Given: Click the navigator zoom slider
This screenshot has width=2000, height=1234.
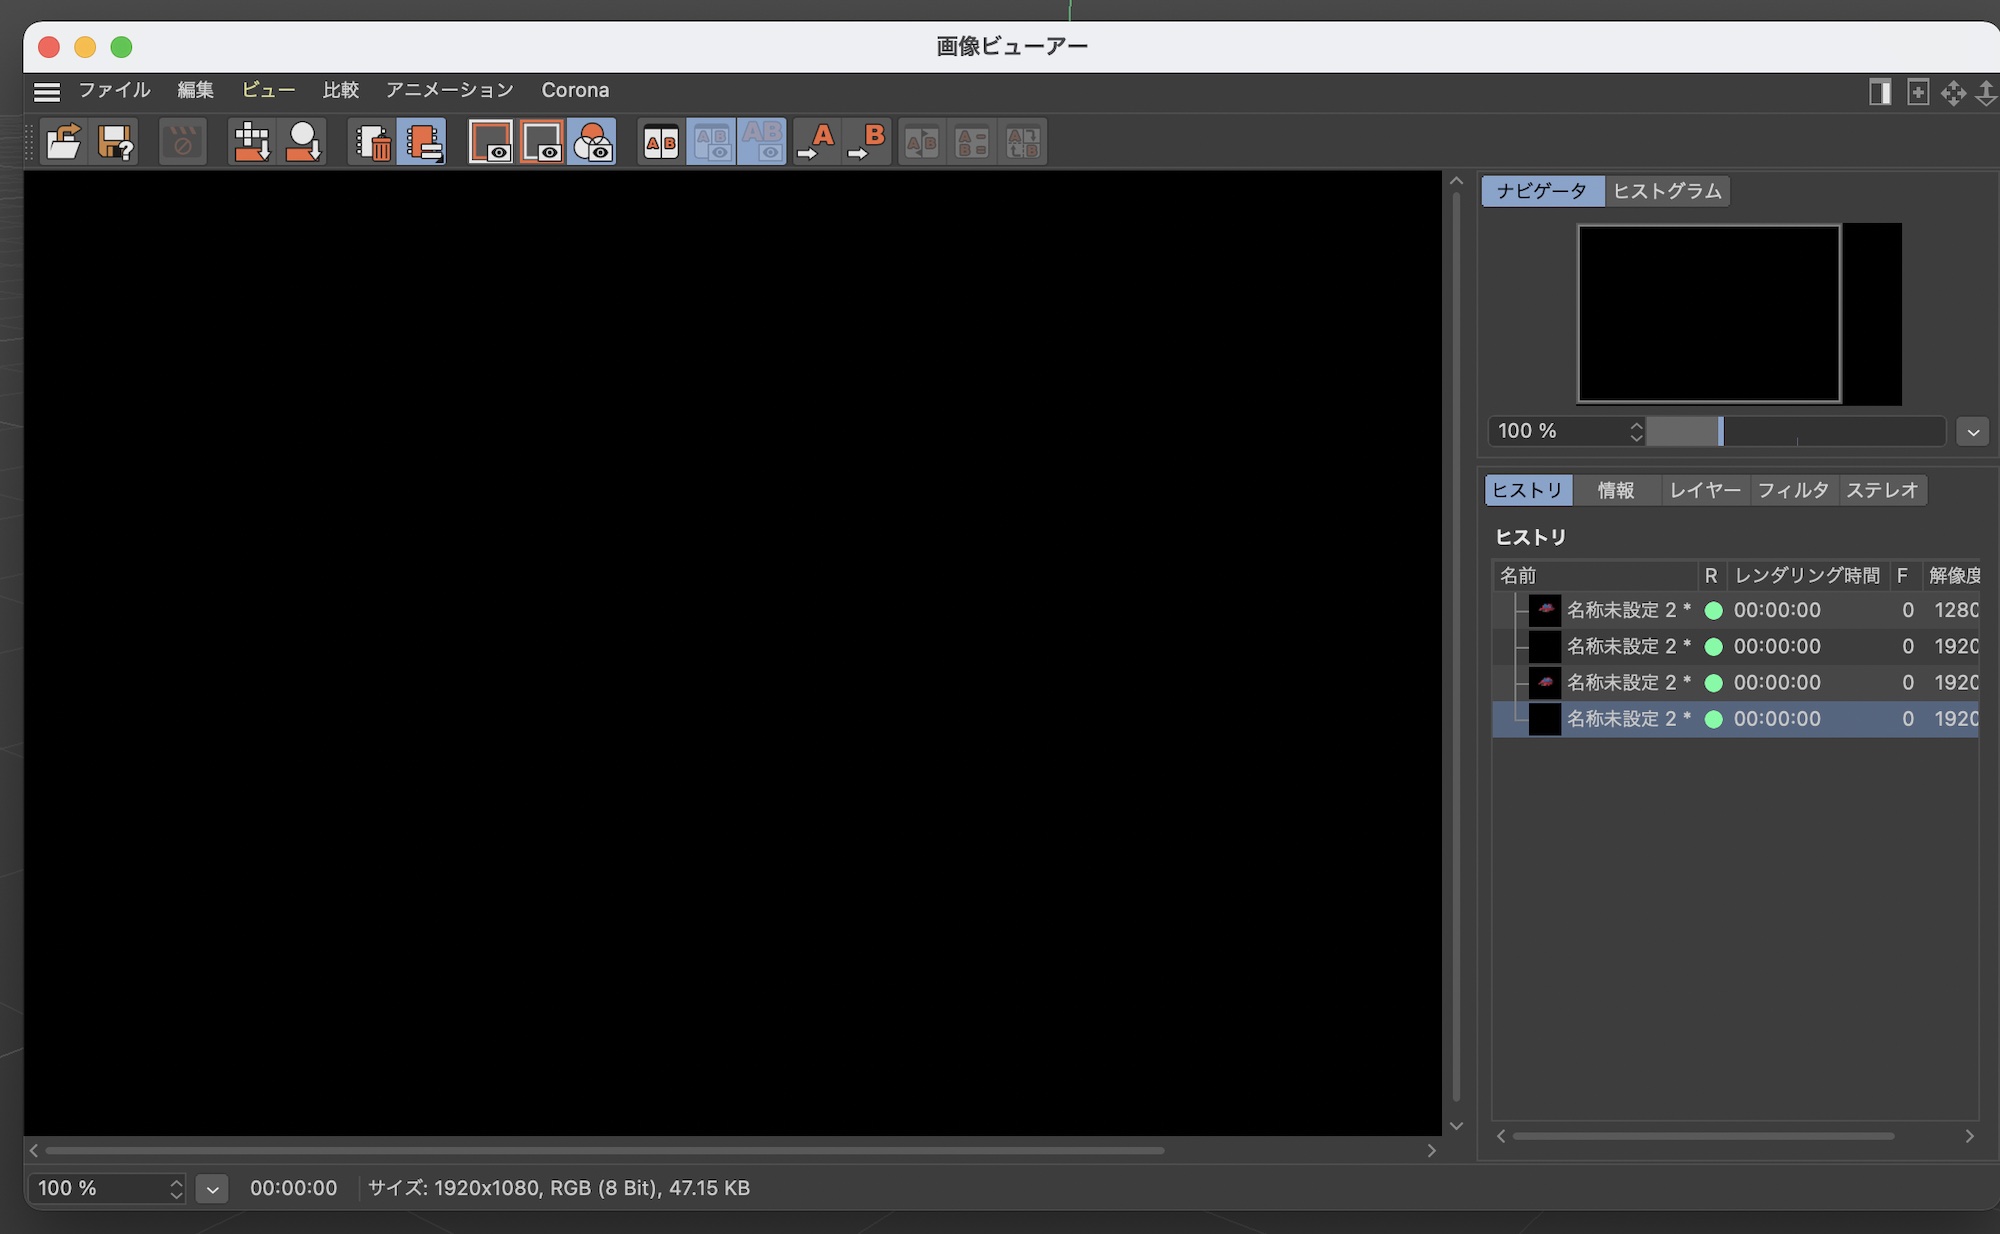Looking at the screenshot, I should click(x=1795, y=432).
